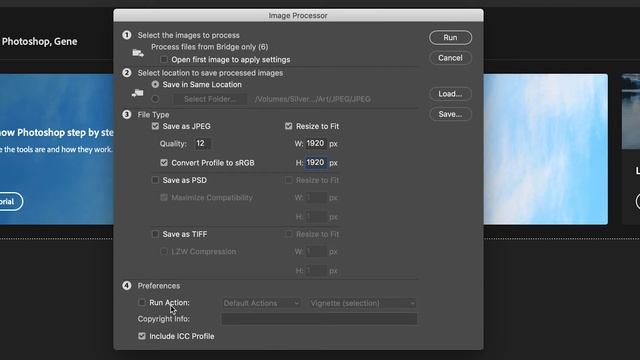Screen dimensions: 640x360
Task: Select the Save in Same Location radio button
Action: click(155, 84)
